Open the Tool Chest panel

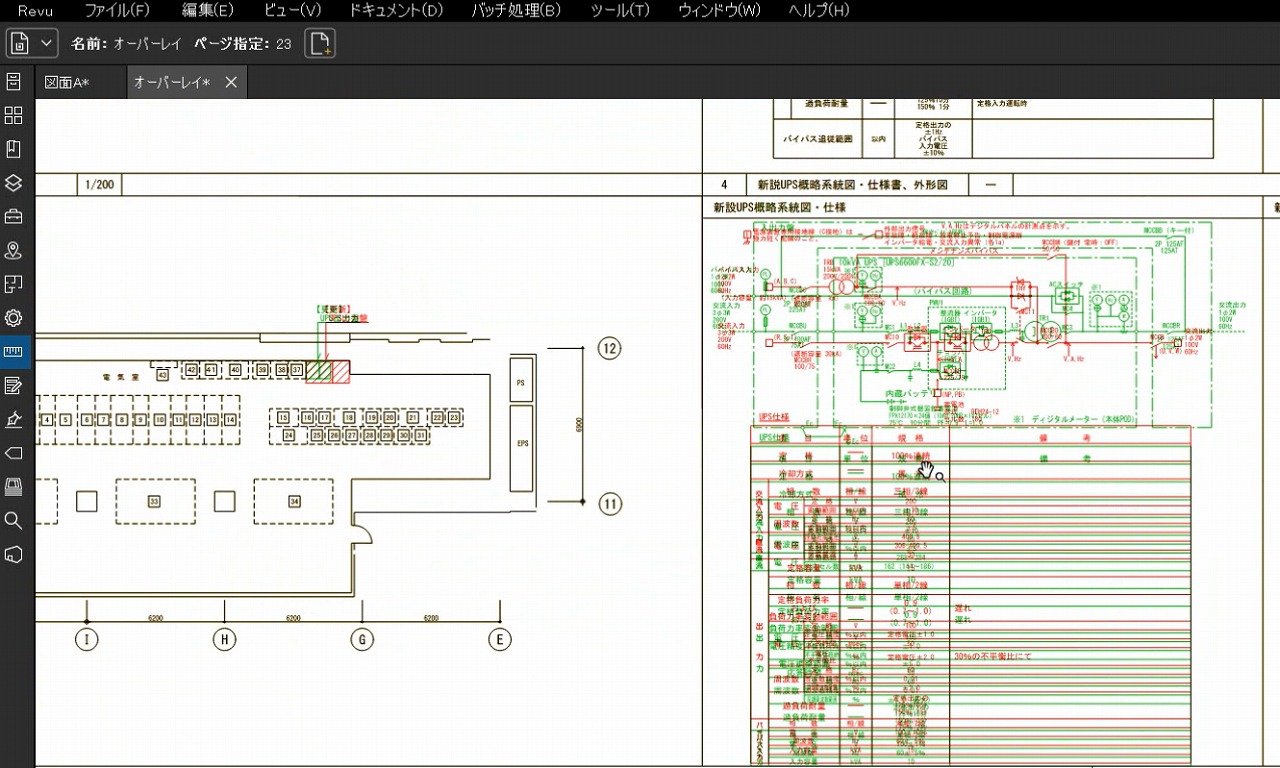14,217
